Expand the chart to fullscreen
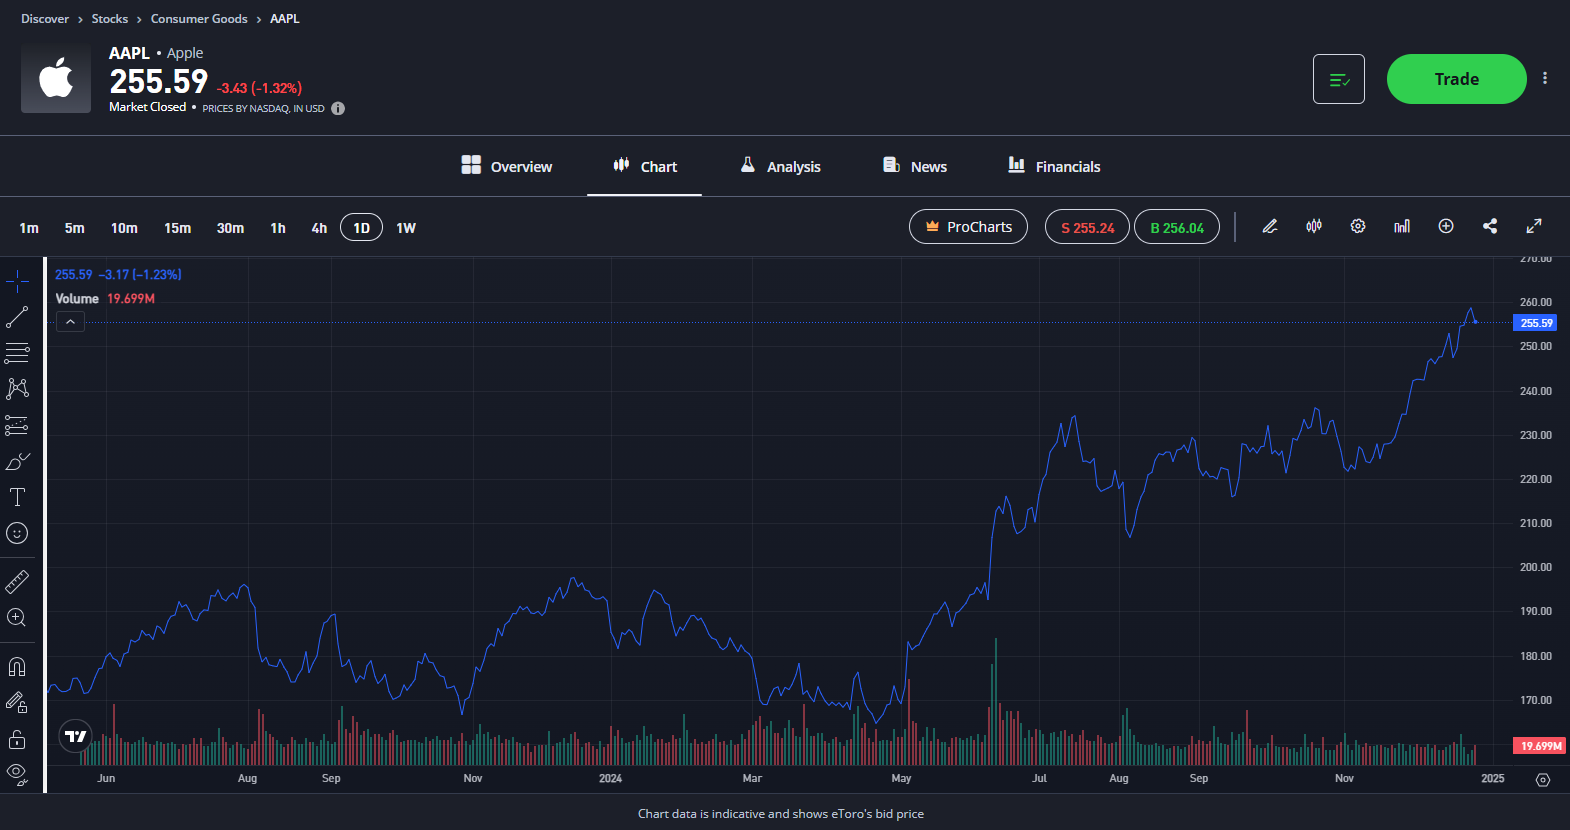1570x830 pixels. [x=1534, y=226]
